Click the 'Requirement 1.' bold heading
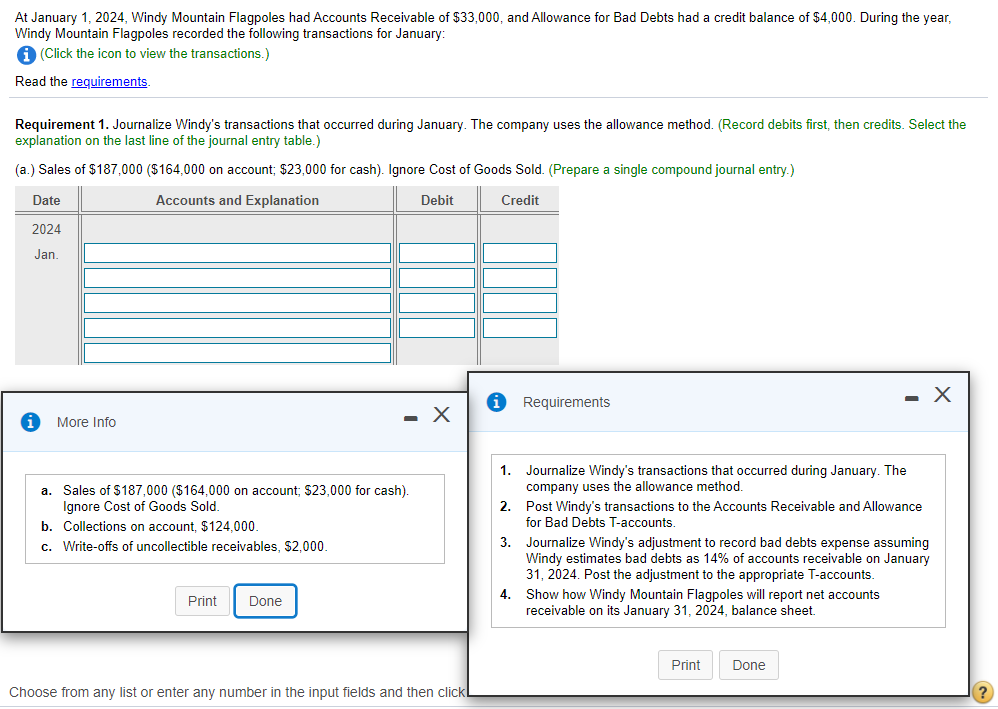Screen dimensions: 998x709 62,124
